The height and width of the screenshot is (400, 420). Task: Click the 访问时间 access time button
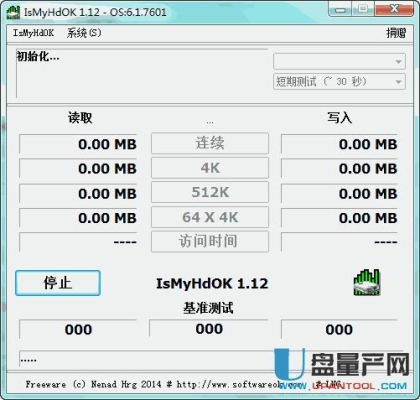tap(210, 241)
